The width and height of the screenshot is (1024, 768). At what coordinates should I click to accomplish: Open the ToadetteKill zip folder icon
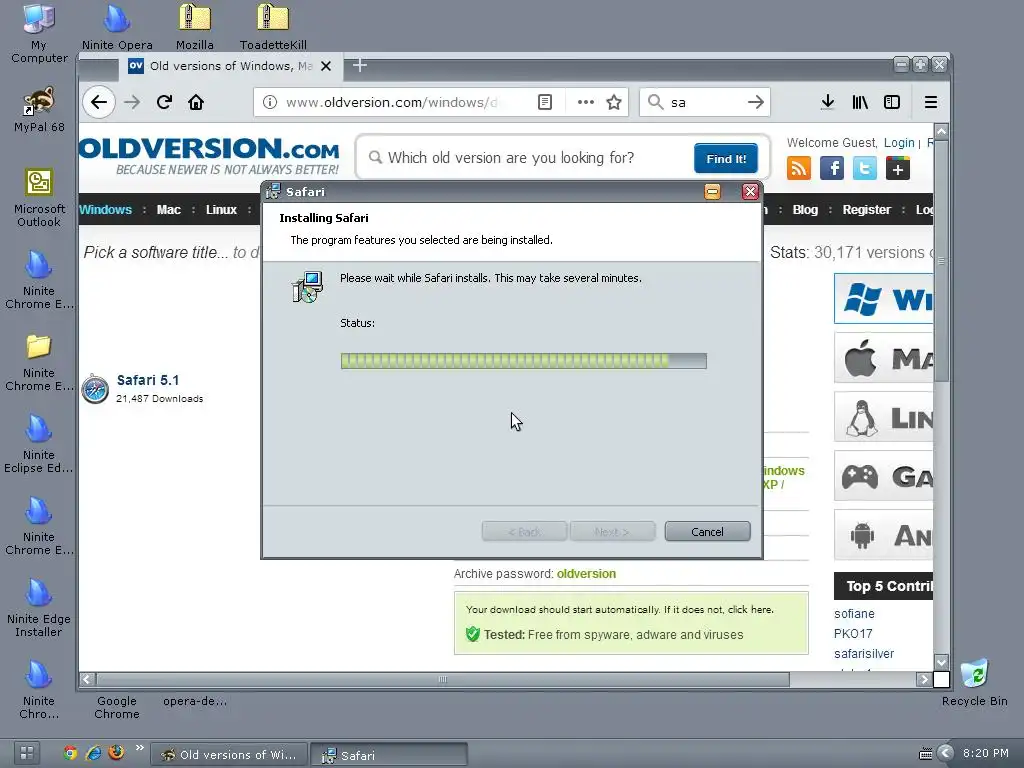coord(273,27)
